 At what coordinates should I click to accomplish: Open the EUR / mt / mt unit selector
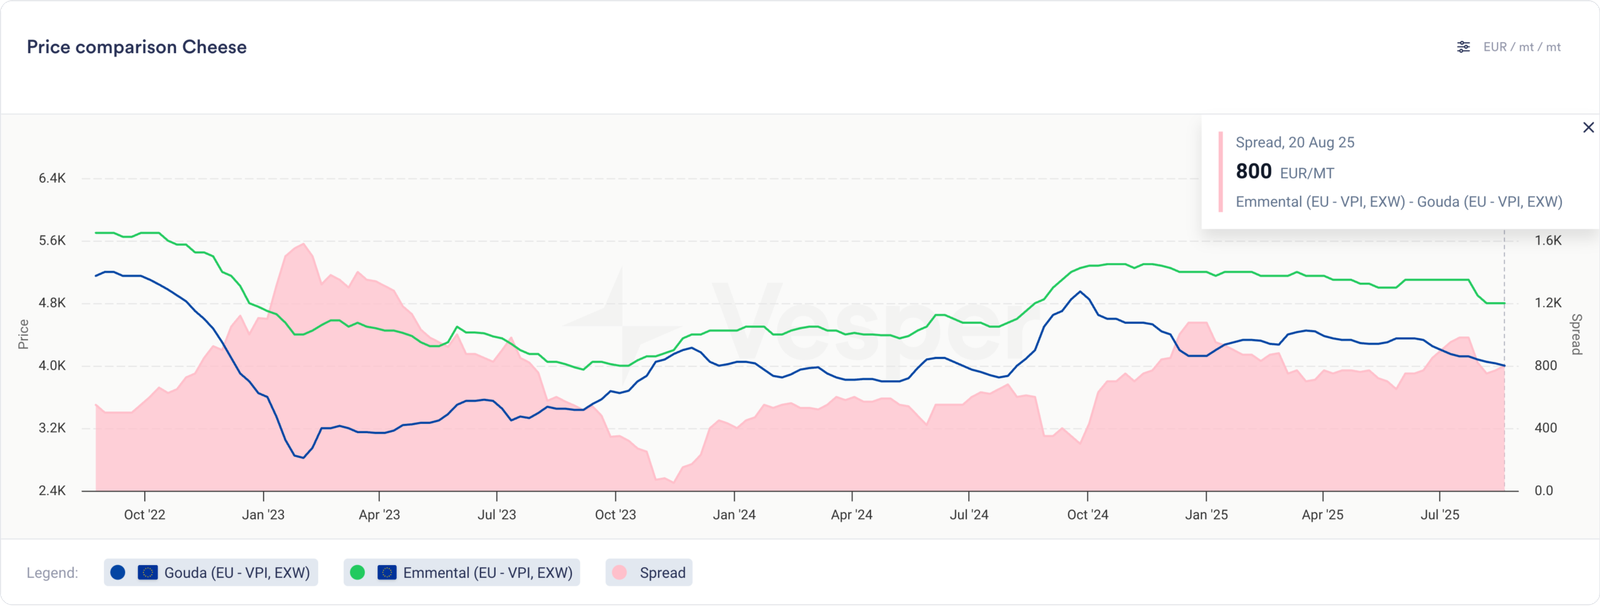[x=1521, y=47]
